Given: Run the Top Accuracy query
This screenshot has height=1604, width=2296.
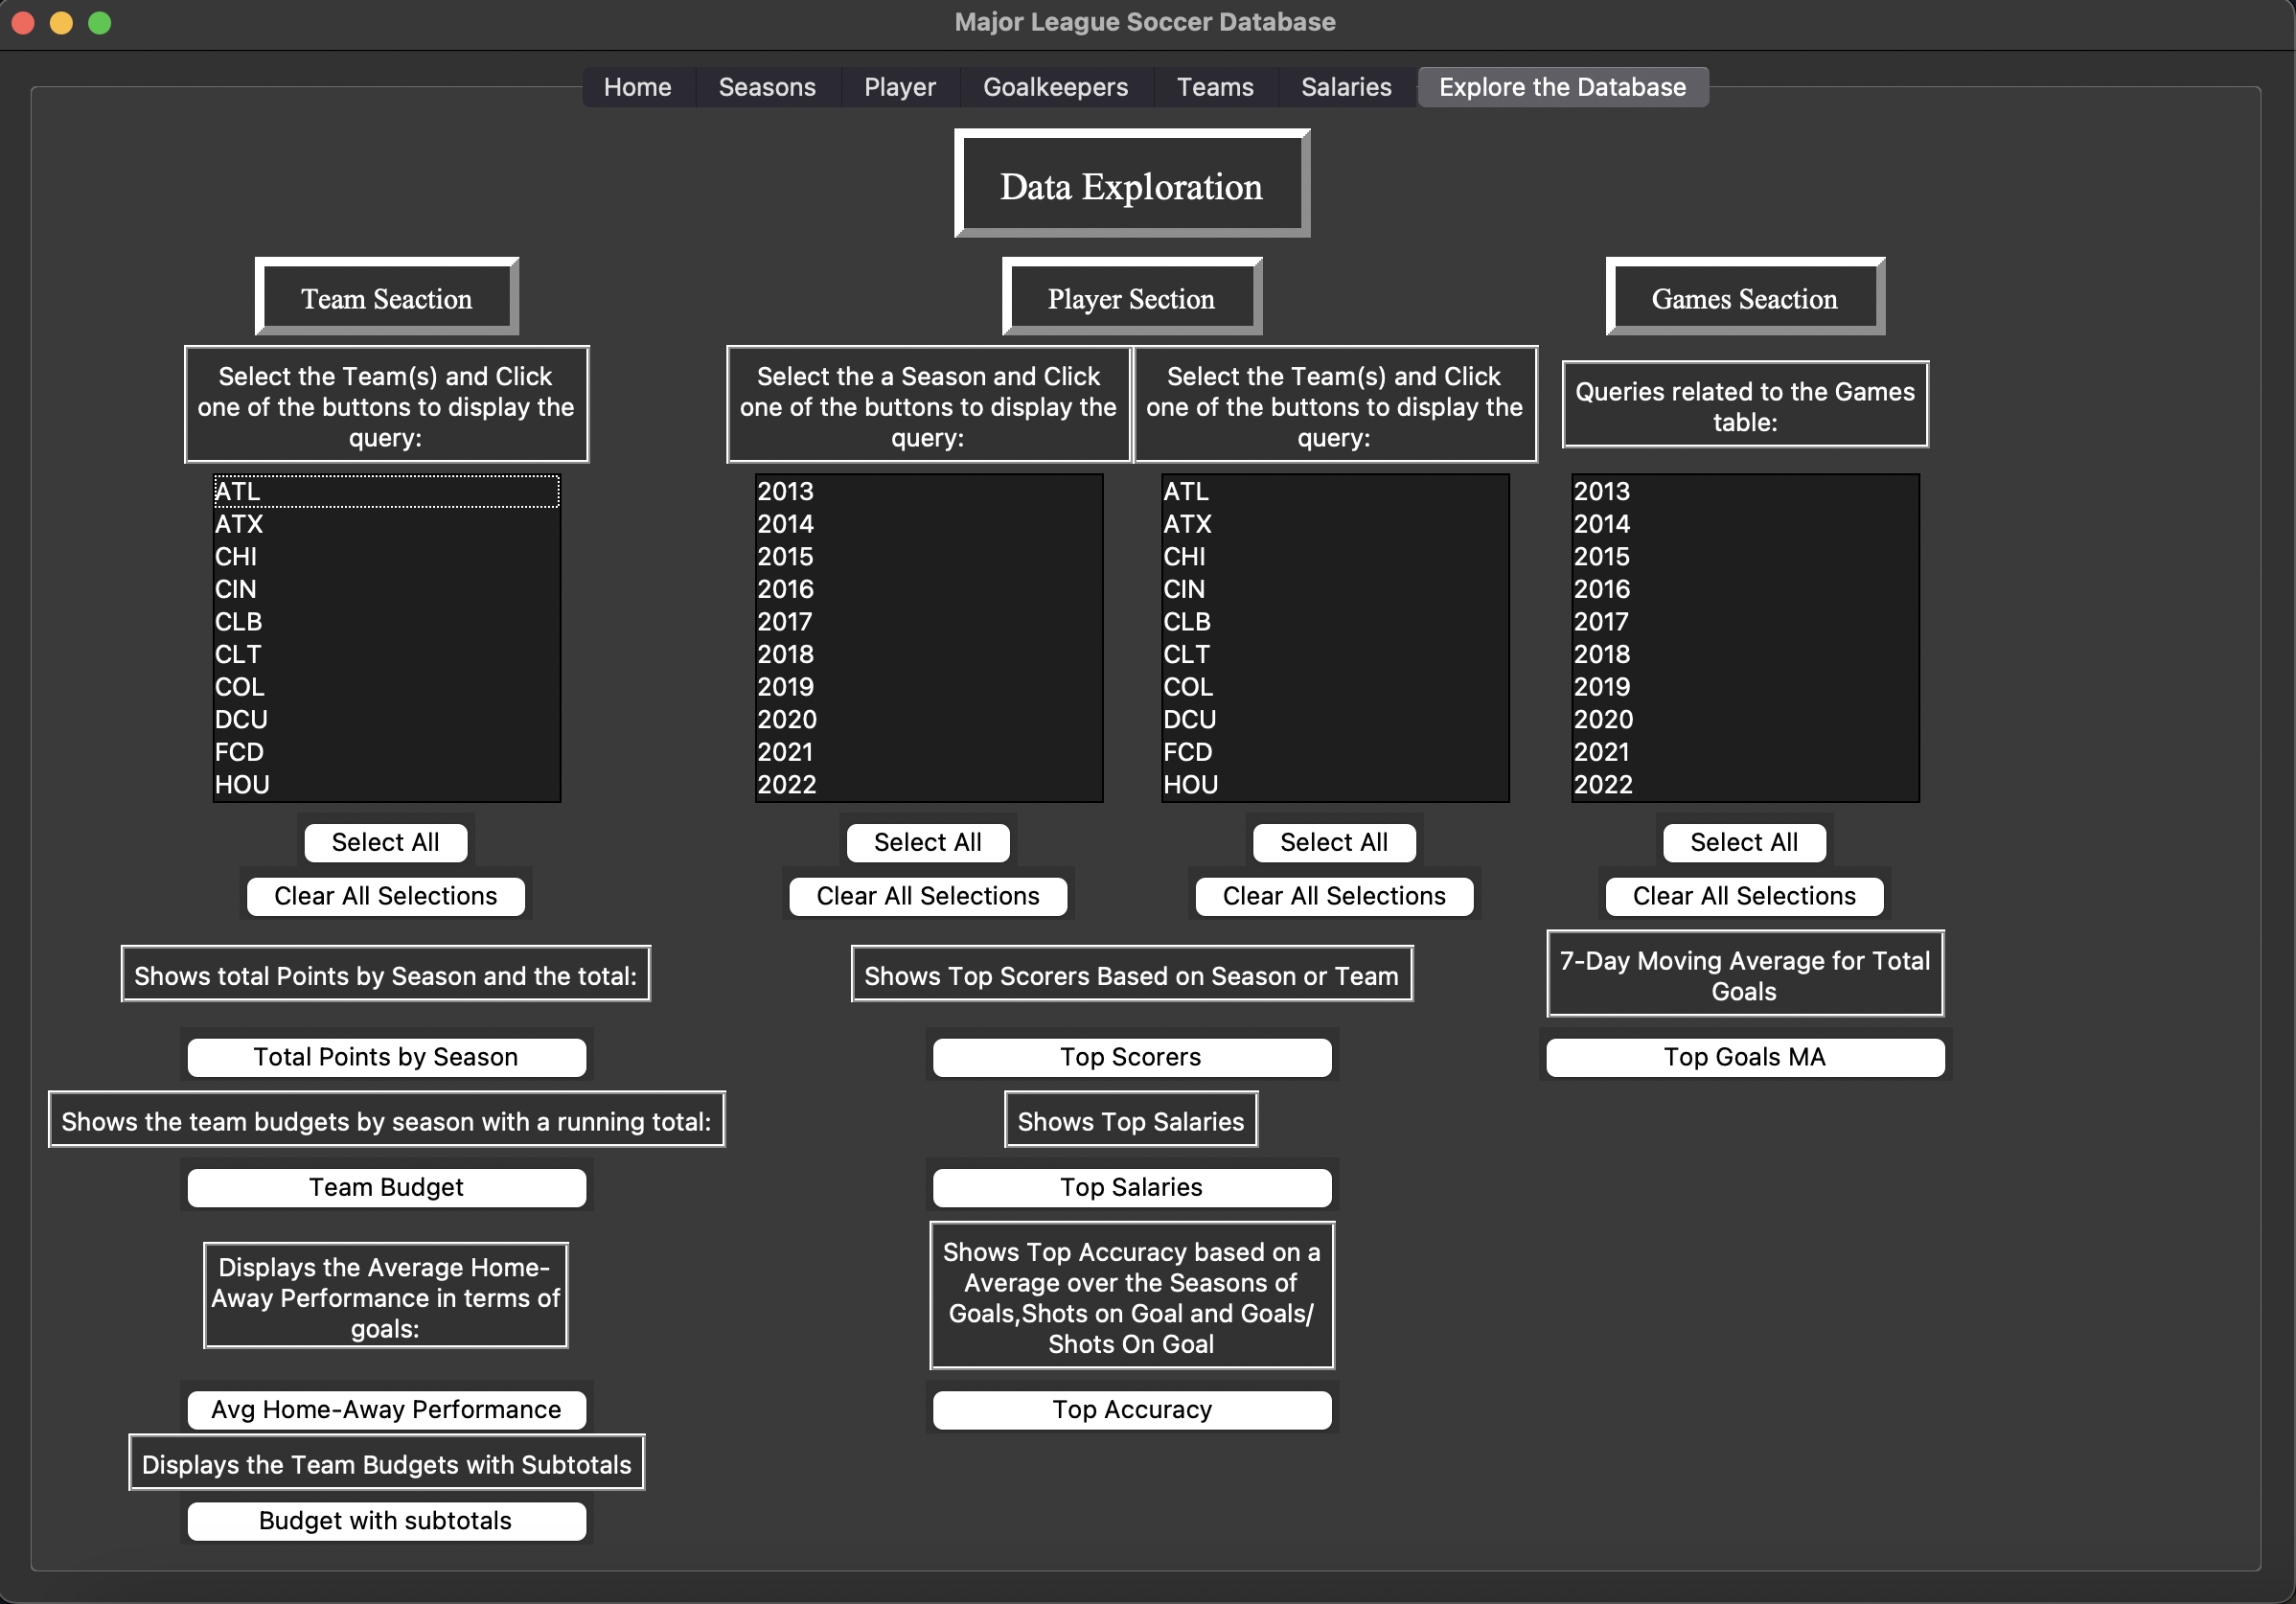Looking at the screenshot, I should (1131, 1409).
